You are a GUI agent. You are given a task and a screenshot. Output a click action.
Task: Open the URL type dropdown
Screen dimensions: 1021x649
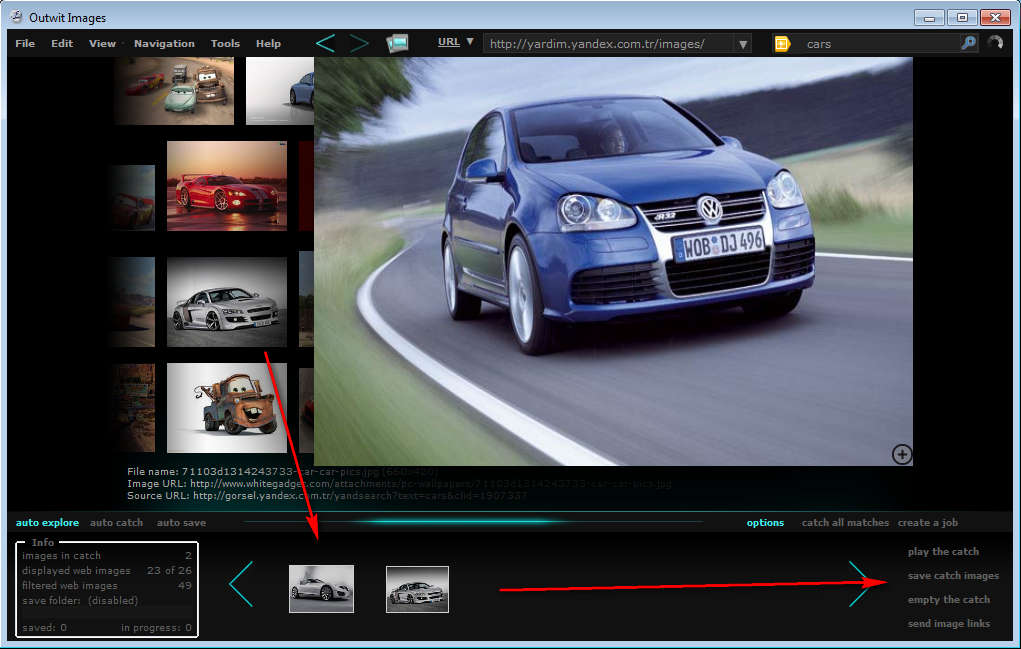tap(456, 42)
